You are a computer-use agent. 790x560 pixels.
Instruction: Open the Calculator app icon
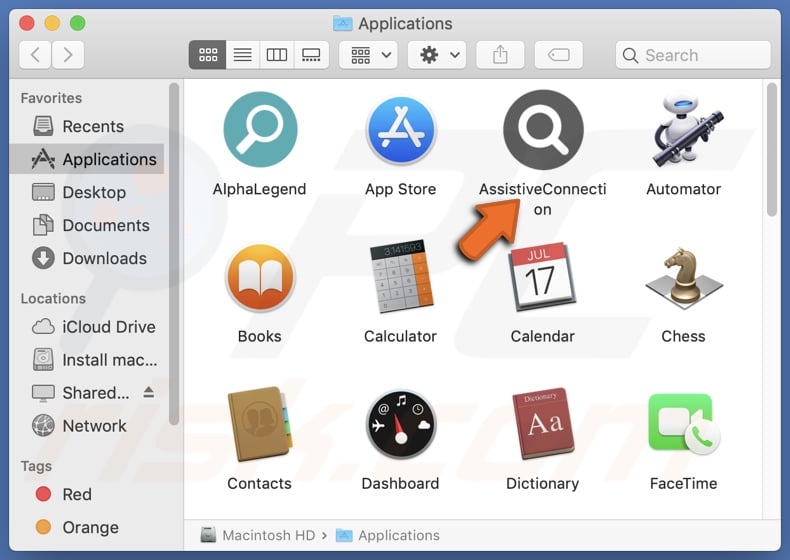point(401,277)
